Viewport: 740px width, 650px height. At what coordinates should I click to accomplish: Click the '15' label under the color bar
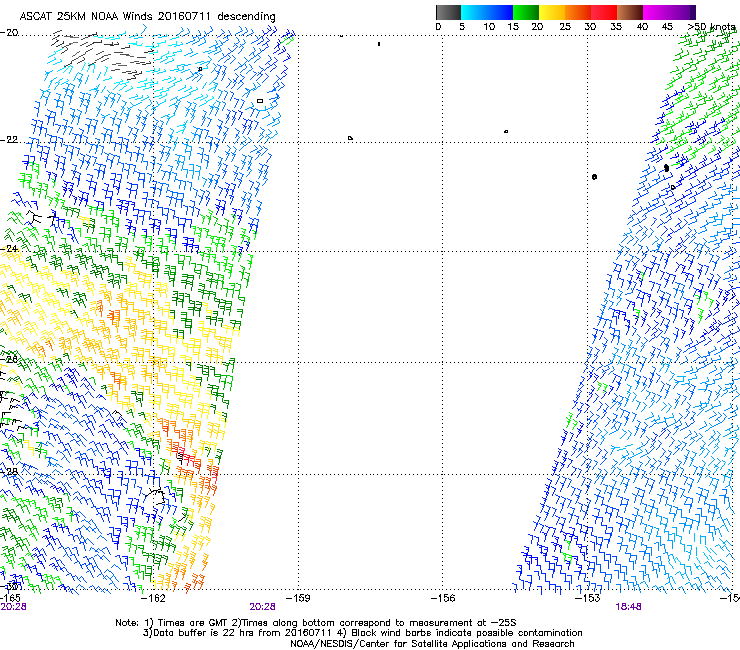pos(513,27)
